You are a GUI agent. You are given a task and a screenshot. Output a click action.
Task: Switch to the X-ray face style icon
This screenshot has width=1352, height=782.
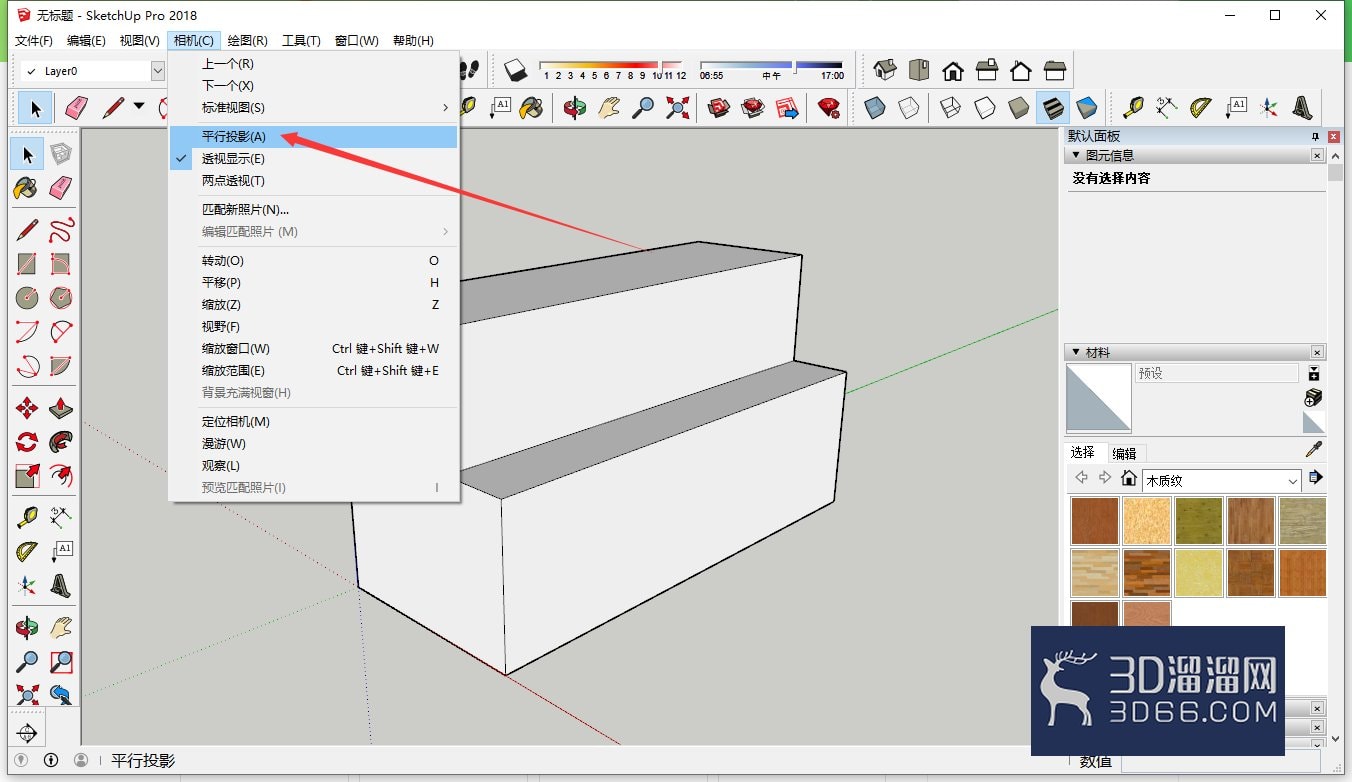(875, 107)
